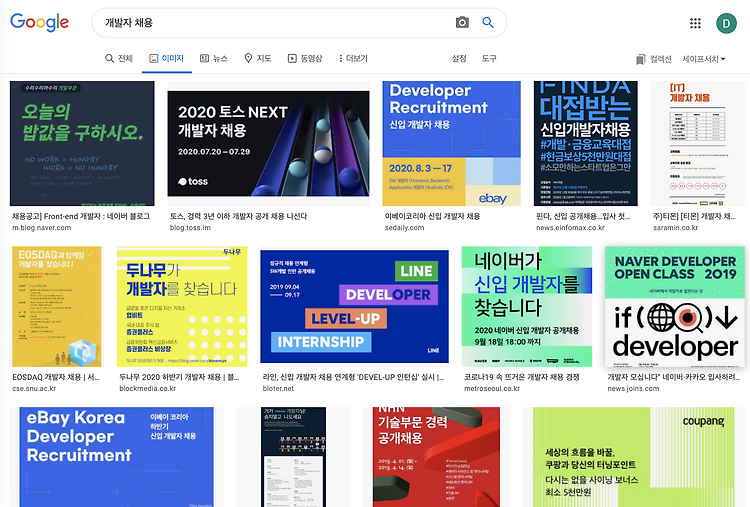Click title 라인, 신입 개발자 채용 연계형 'DEVEL-UP 인턴십'
This screenshot has height=507, width=750.
(353, 377)
